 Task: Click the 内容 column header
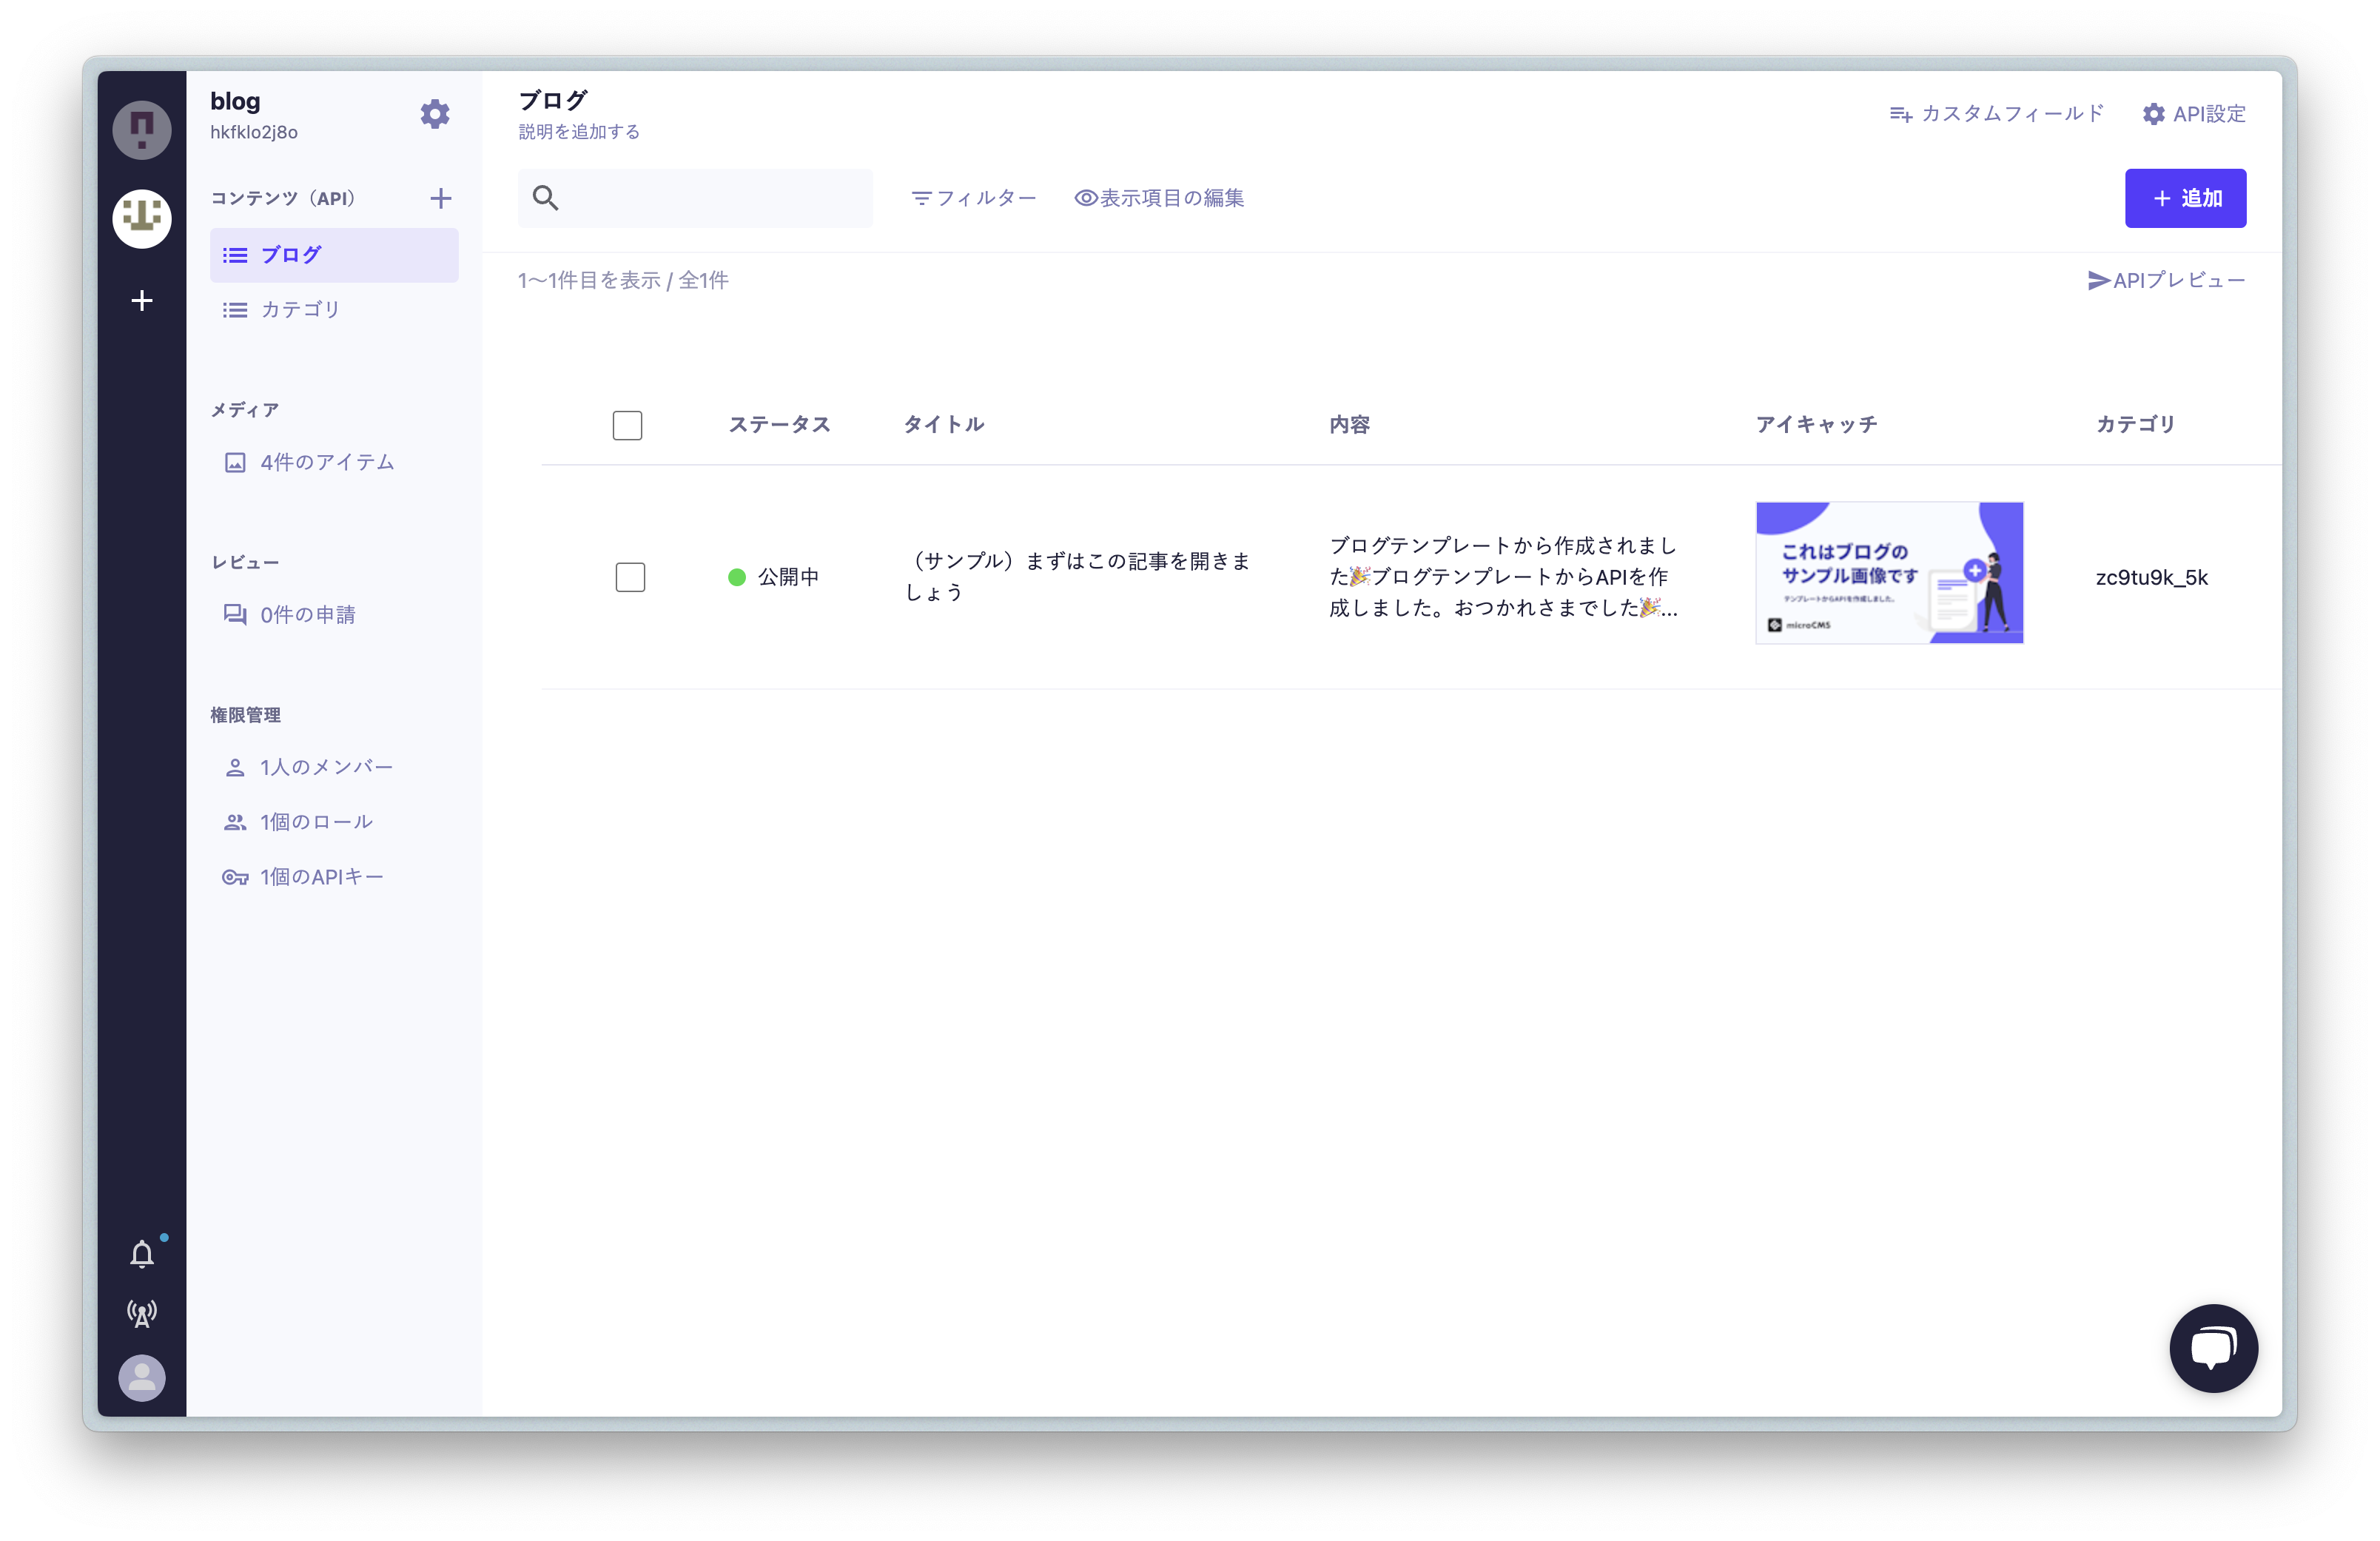(1349, 425)
